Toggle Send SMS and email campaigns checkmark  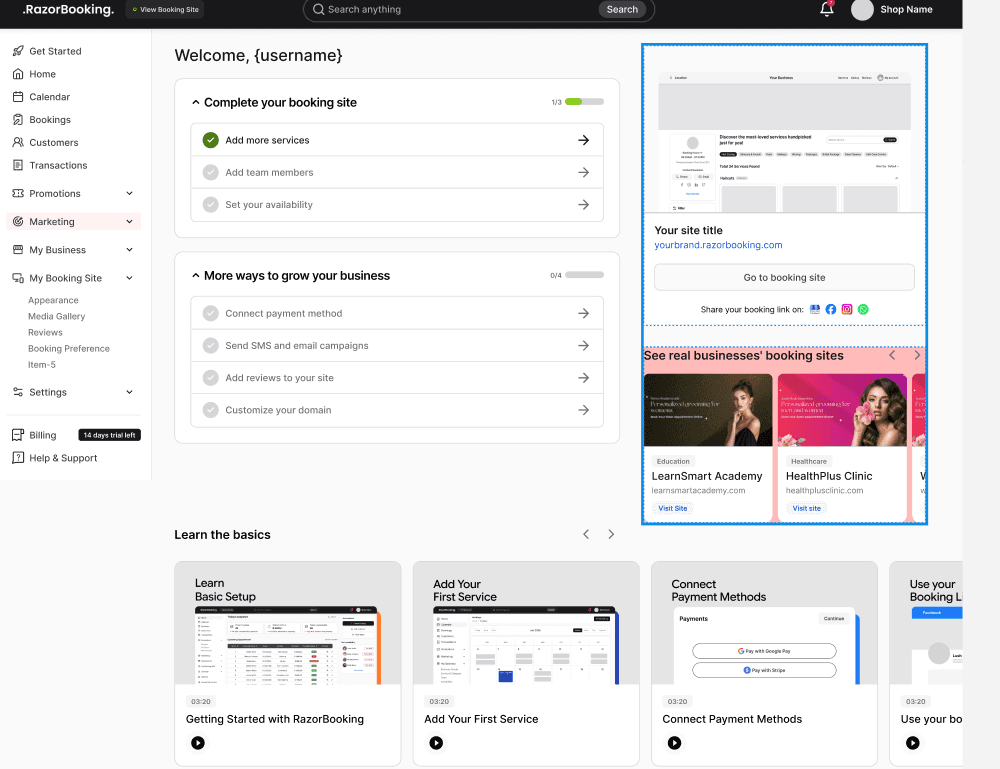[210, 346]
